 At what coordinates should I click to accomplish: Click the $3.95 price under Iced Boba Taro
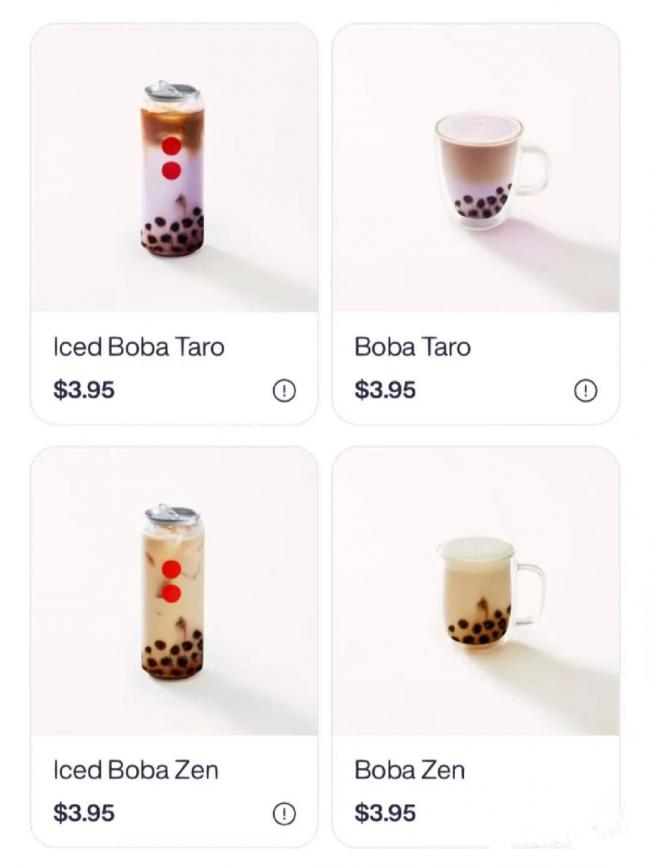tap(84, 390)
